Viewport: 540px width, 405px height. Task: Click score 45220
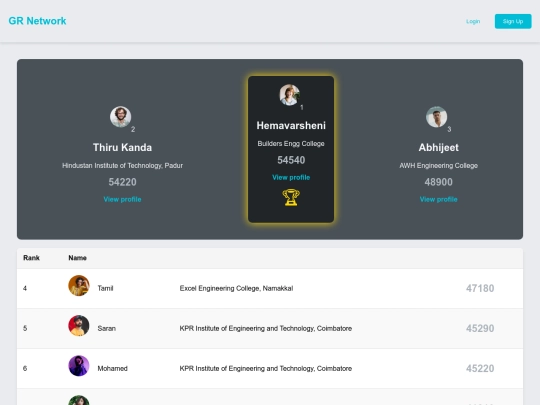pos(480,368)
